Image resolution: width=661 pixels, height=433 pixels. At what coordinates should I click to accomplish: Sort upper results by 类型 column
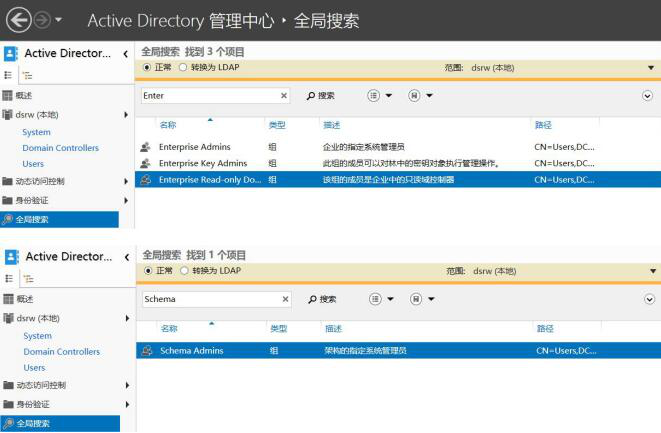point(277,125)
